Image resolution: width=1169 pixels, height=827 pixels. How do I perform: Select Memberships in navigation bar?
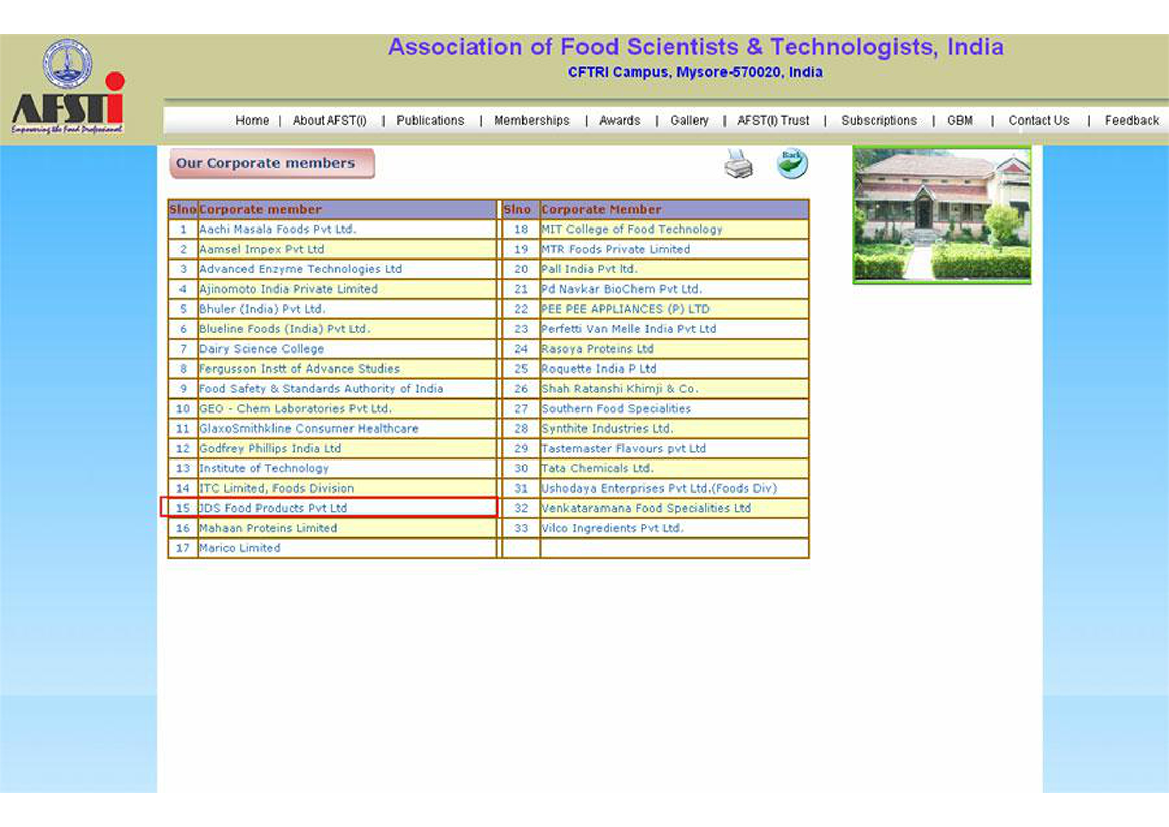531,121
